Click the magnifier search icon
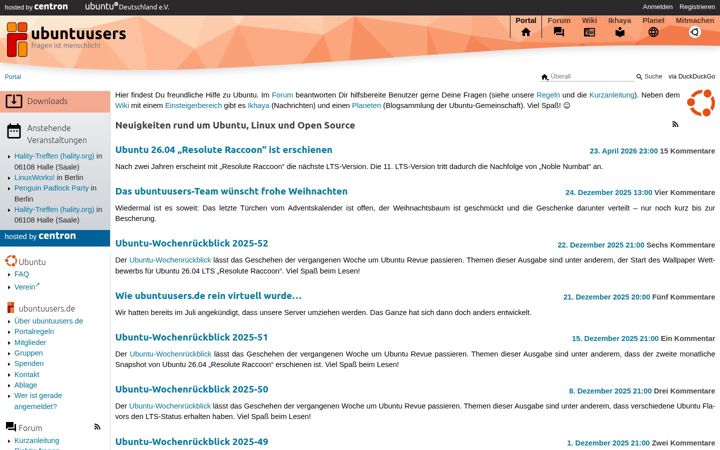The height and width of the screenshot is (450, 720). pyautogui.click(x=639, y=77)
